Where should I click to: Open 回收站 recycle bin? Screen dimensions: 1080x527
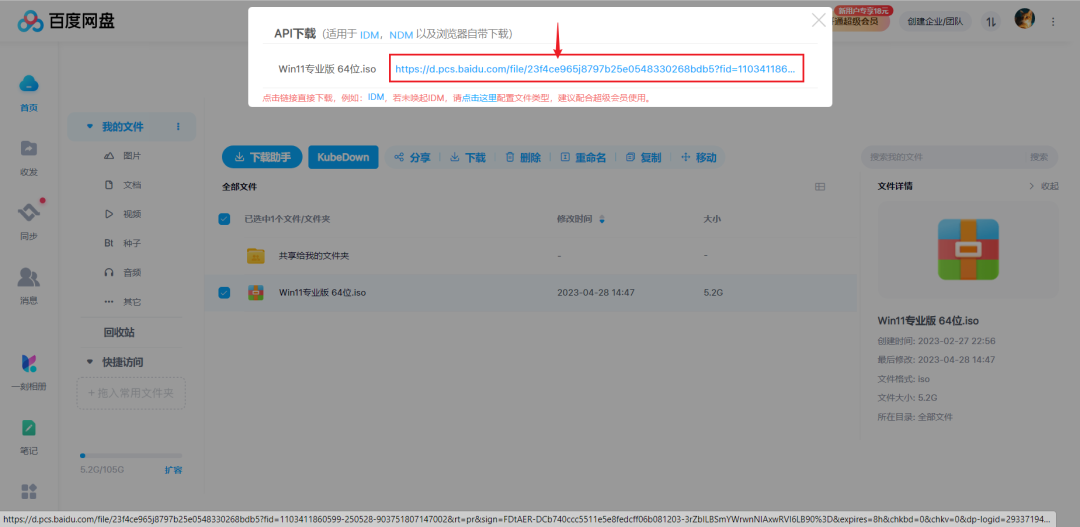119,332
